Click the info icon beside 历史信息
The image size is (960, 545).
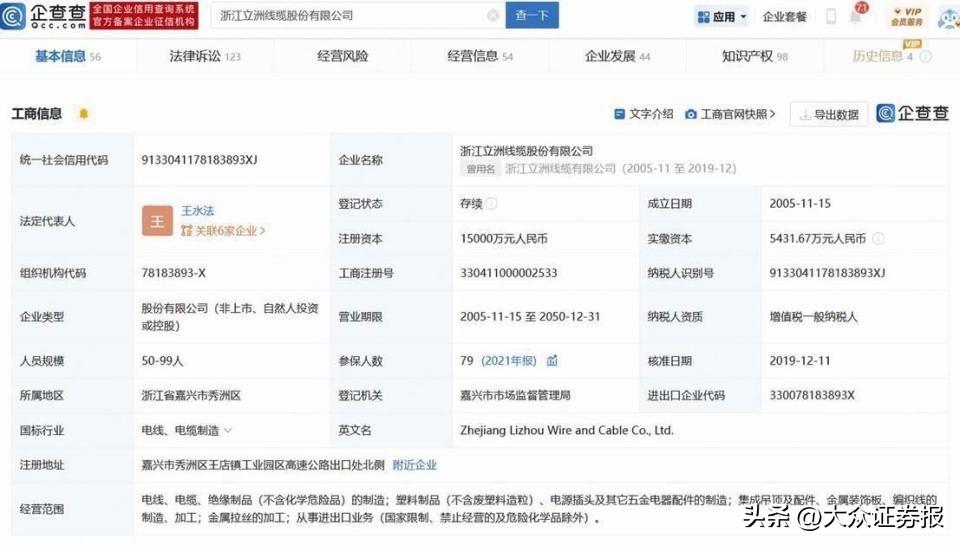tap(926, 56)
